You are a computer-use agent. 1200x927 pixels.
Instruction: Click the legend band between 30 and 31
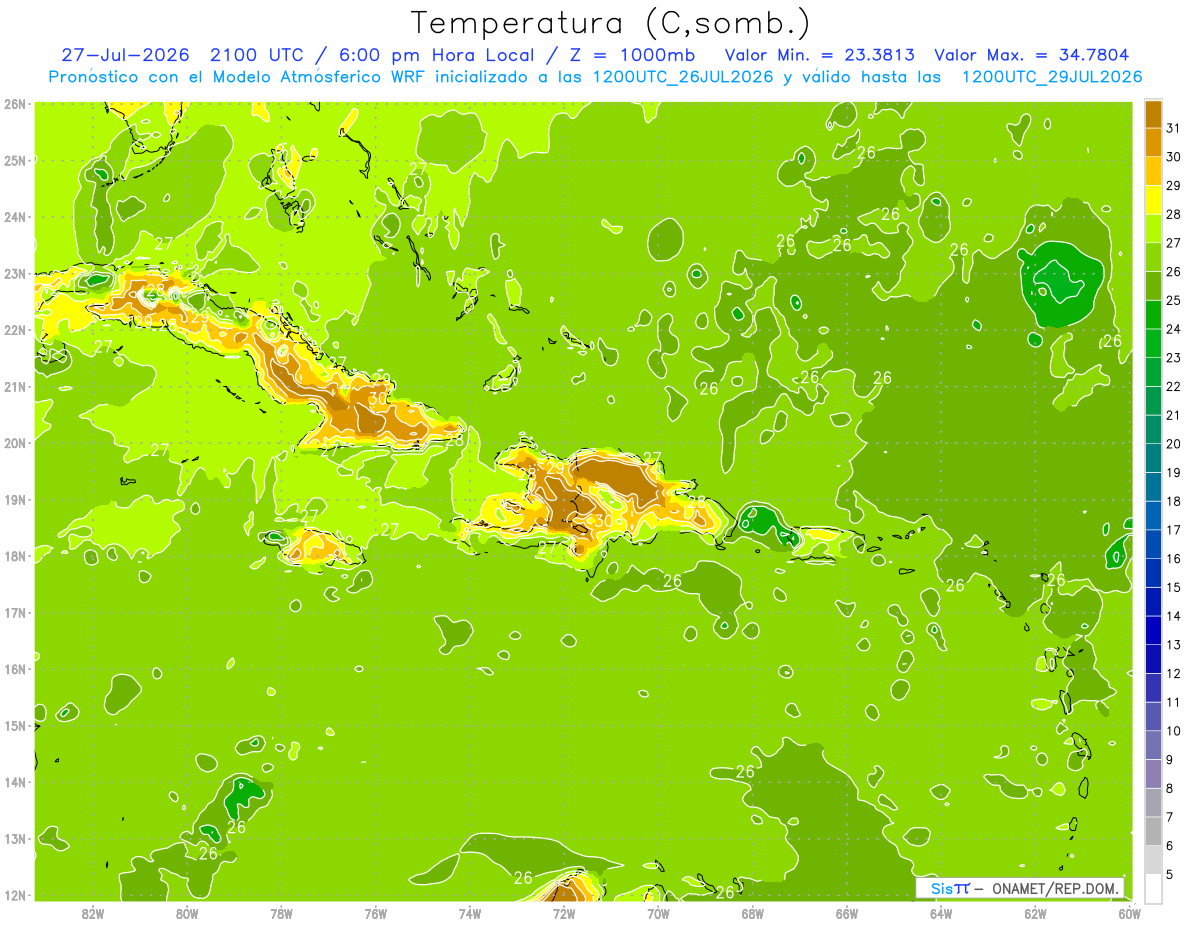click(1153, 142)
